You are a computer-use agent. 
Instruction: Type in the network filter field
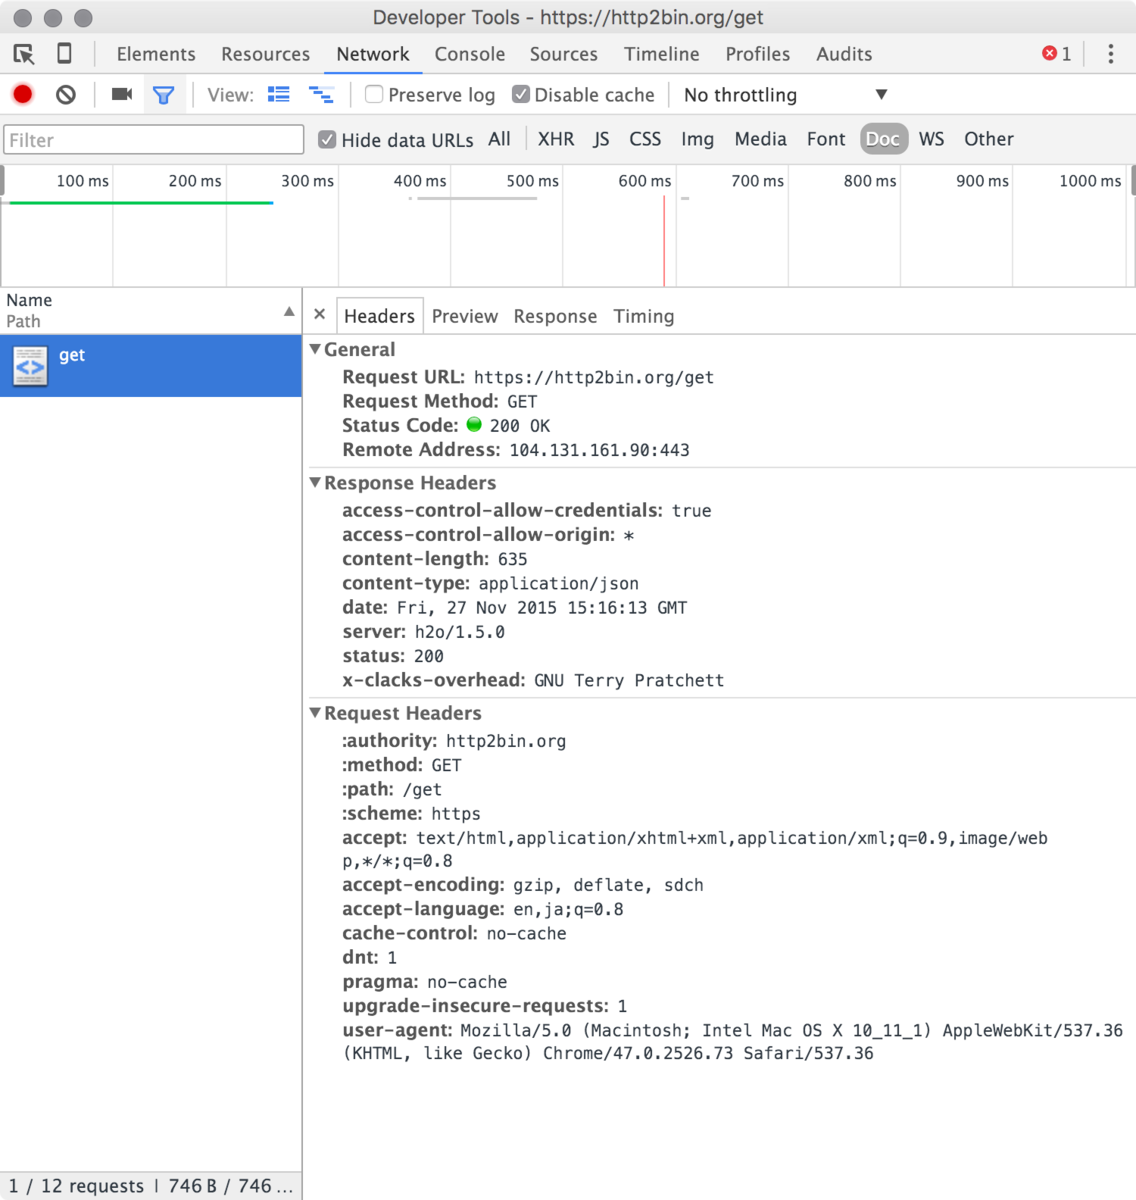(153, 139)
